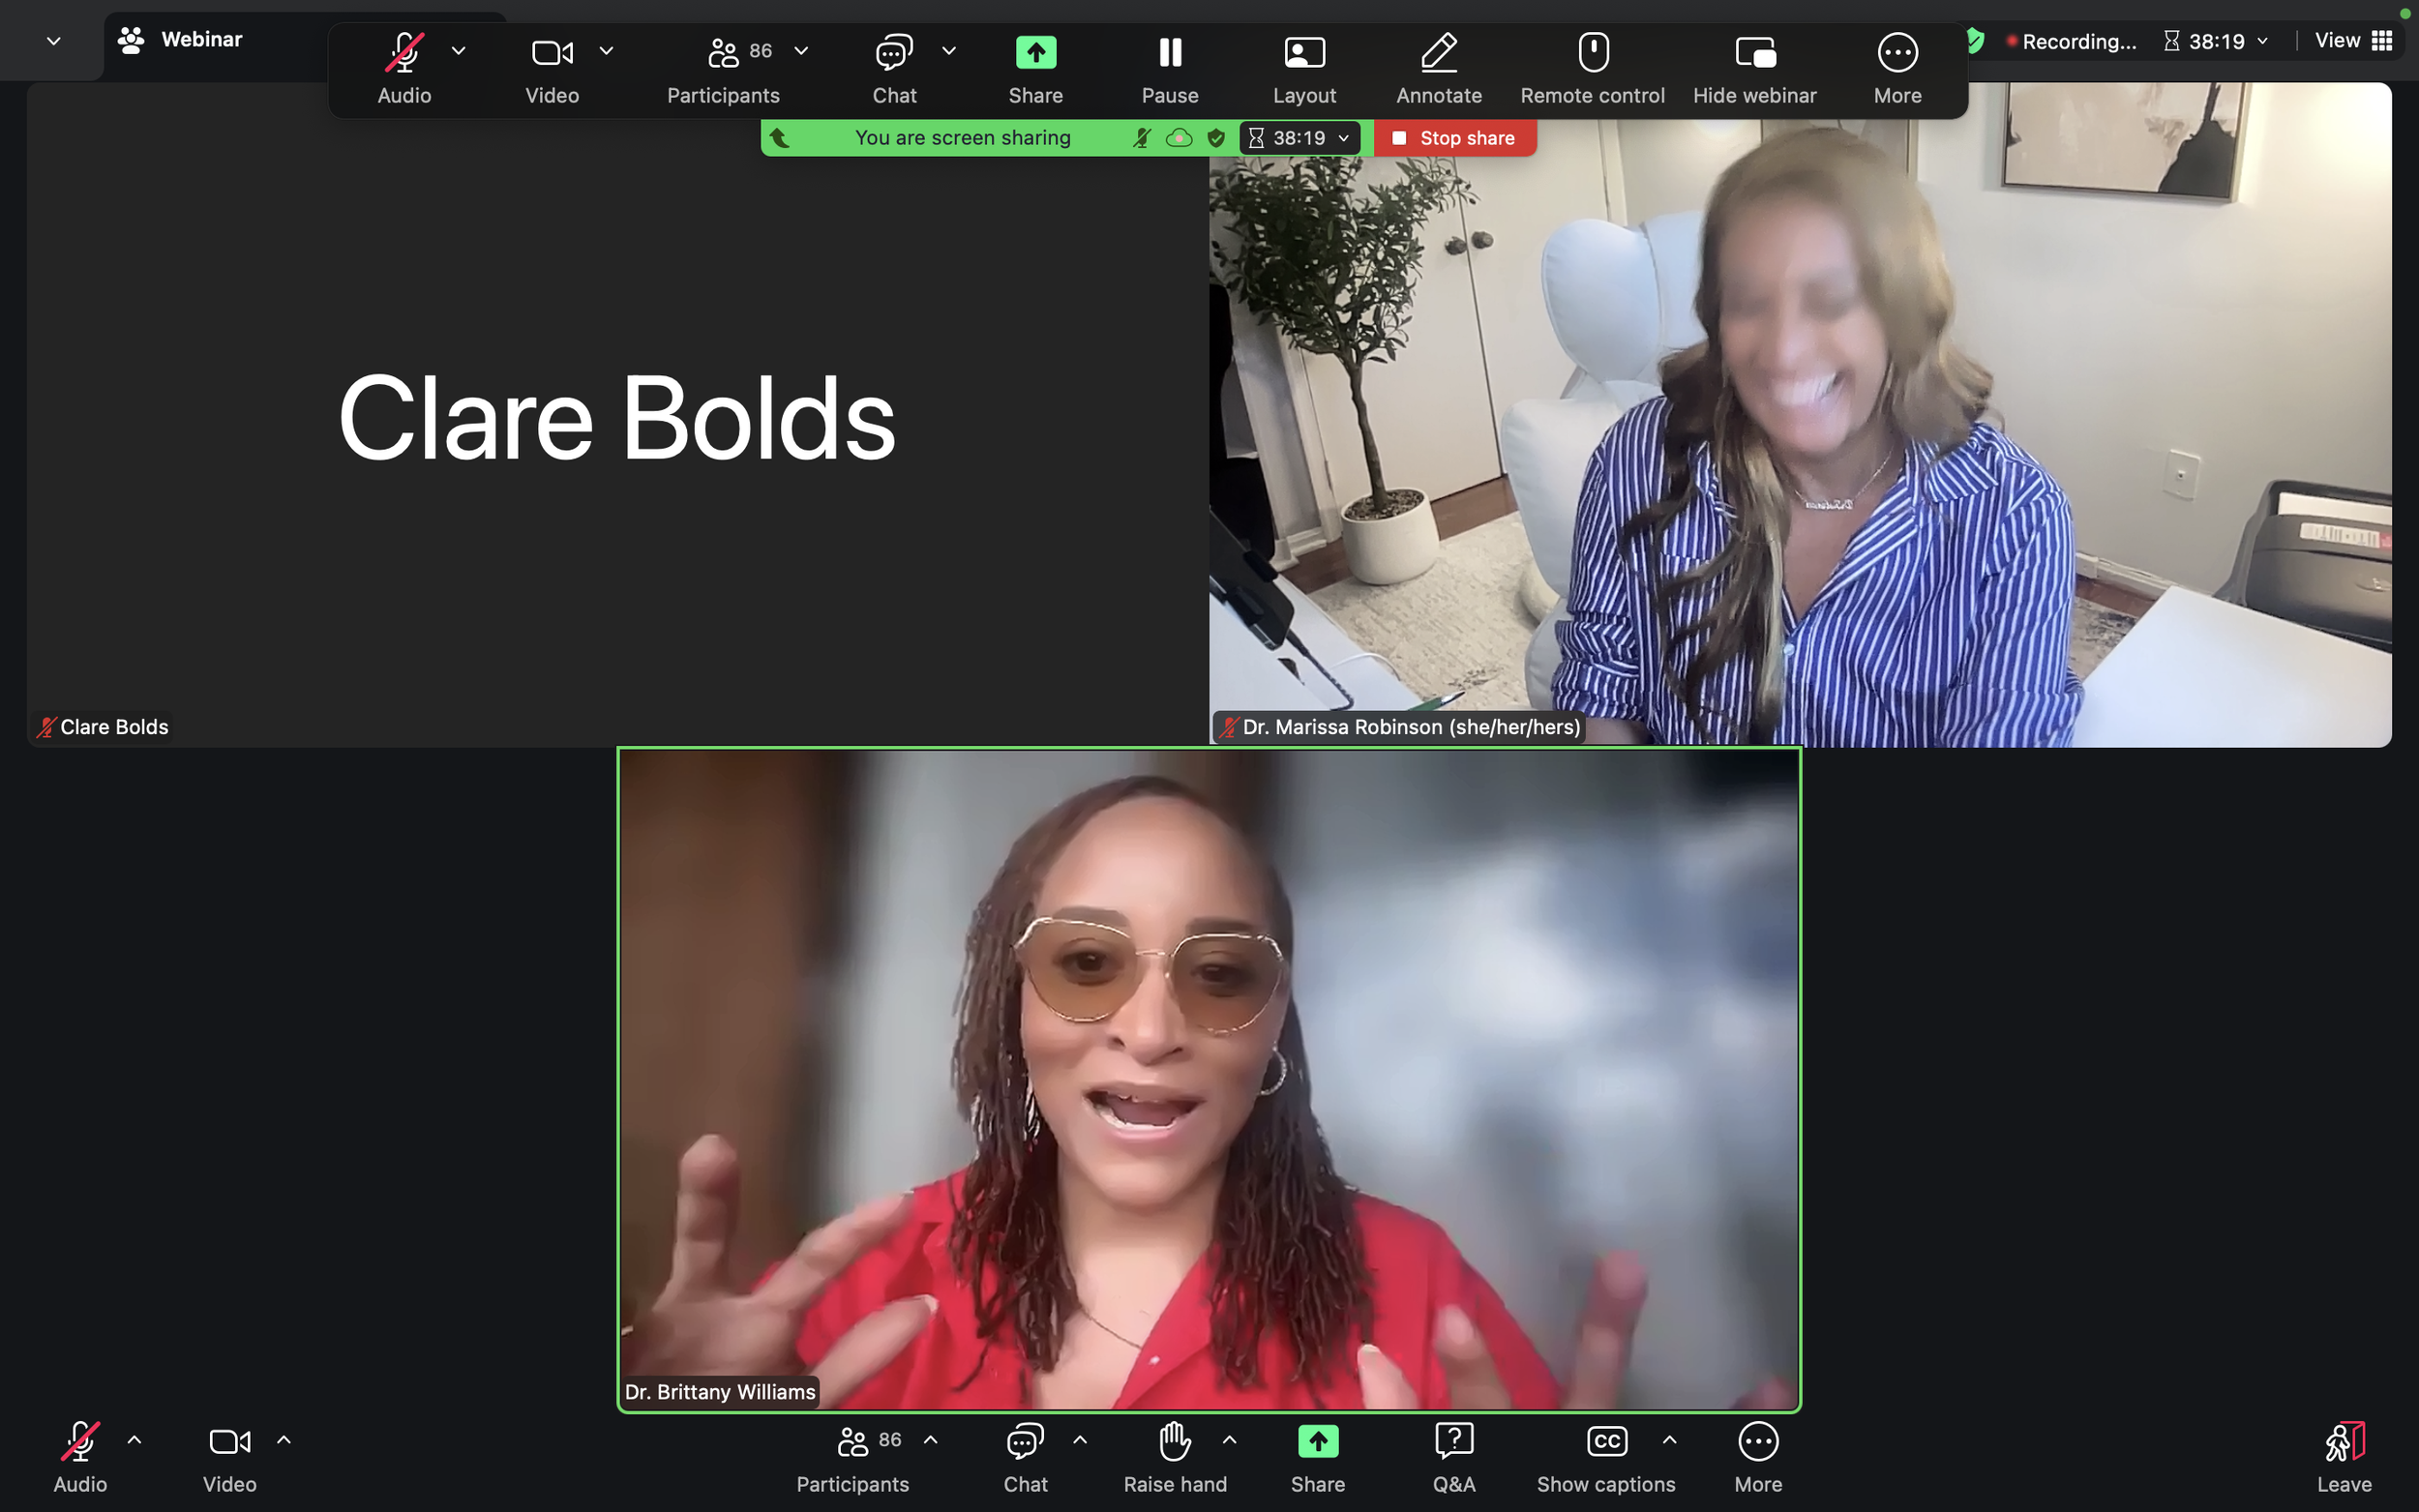
Task: Select Dr. Brittany Williams video tile
Action: (1208, 1080)
